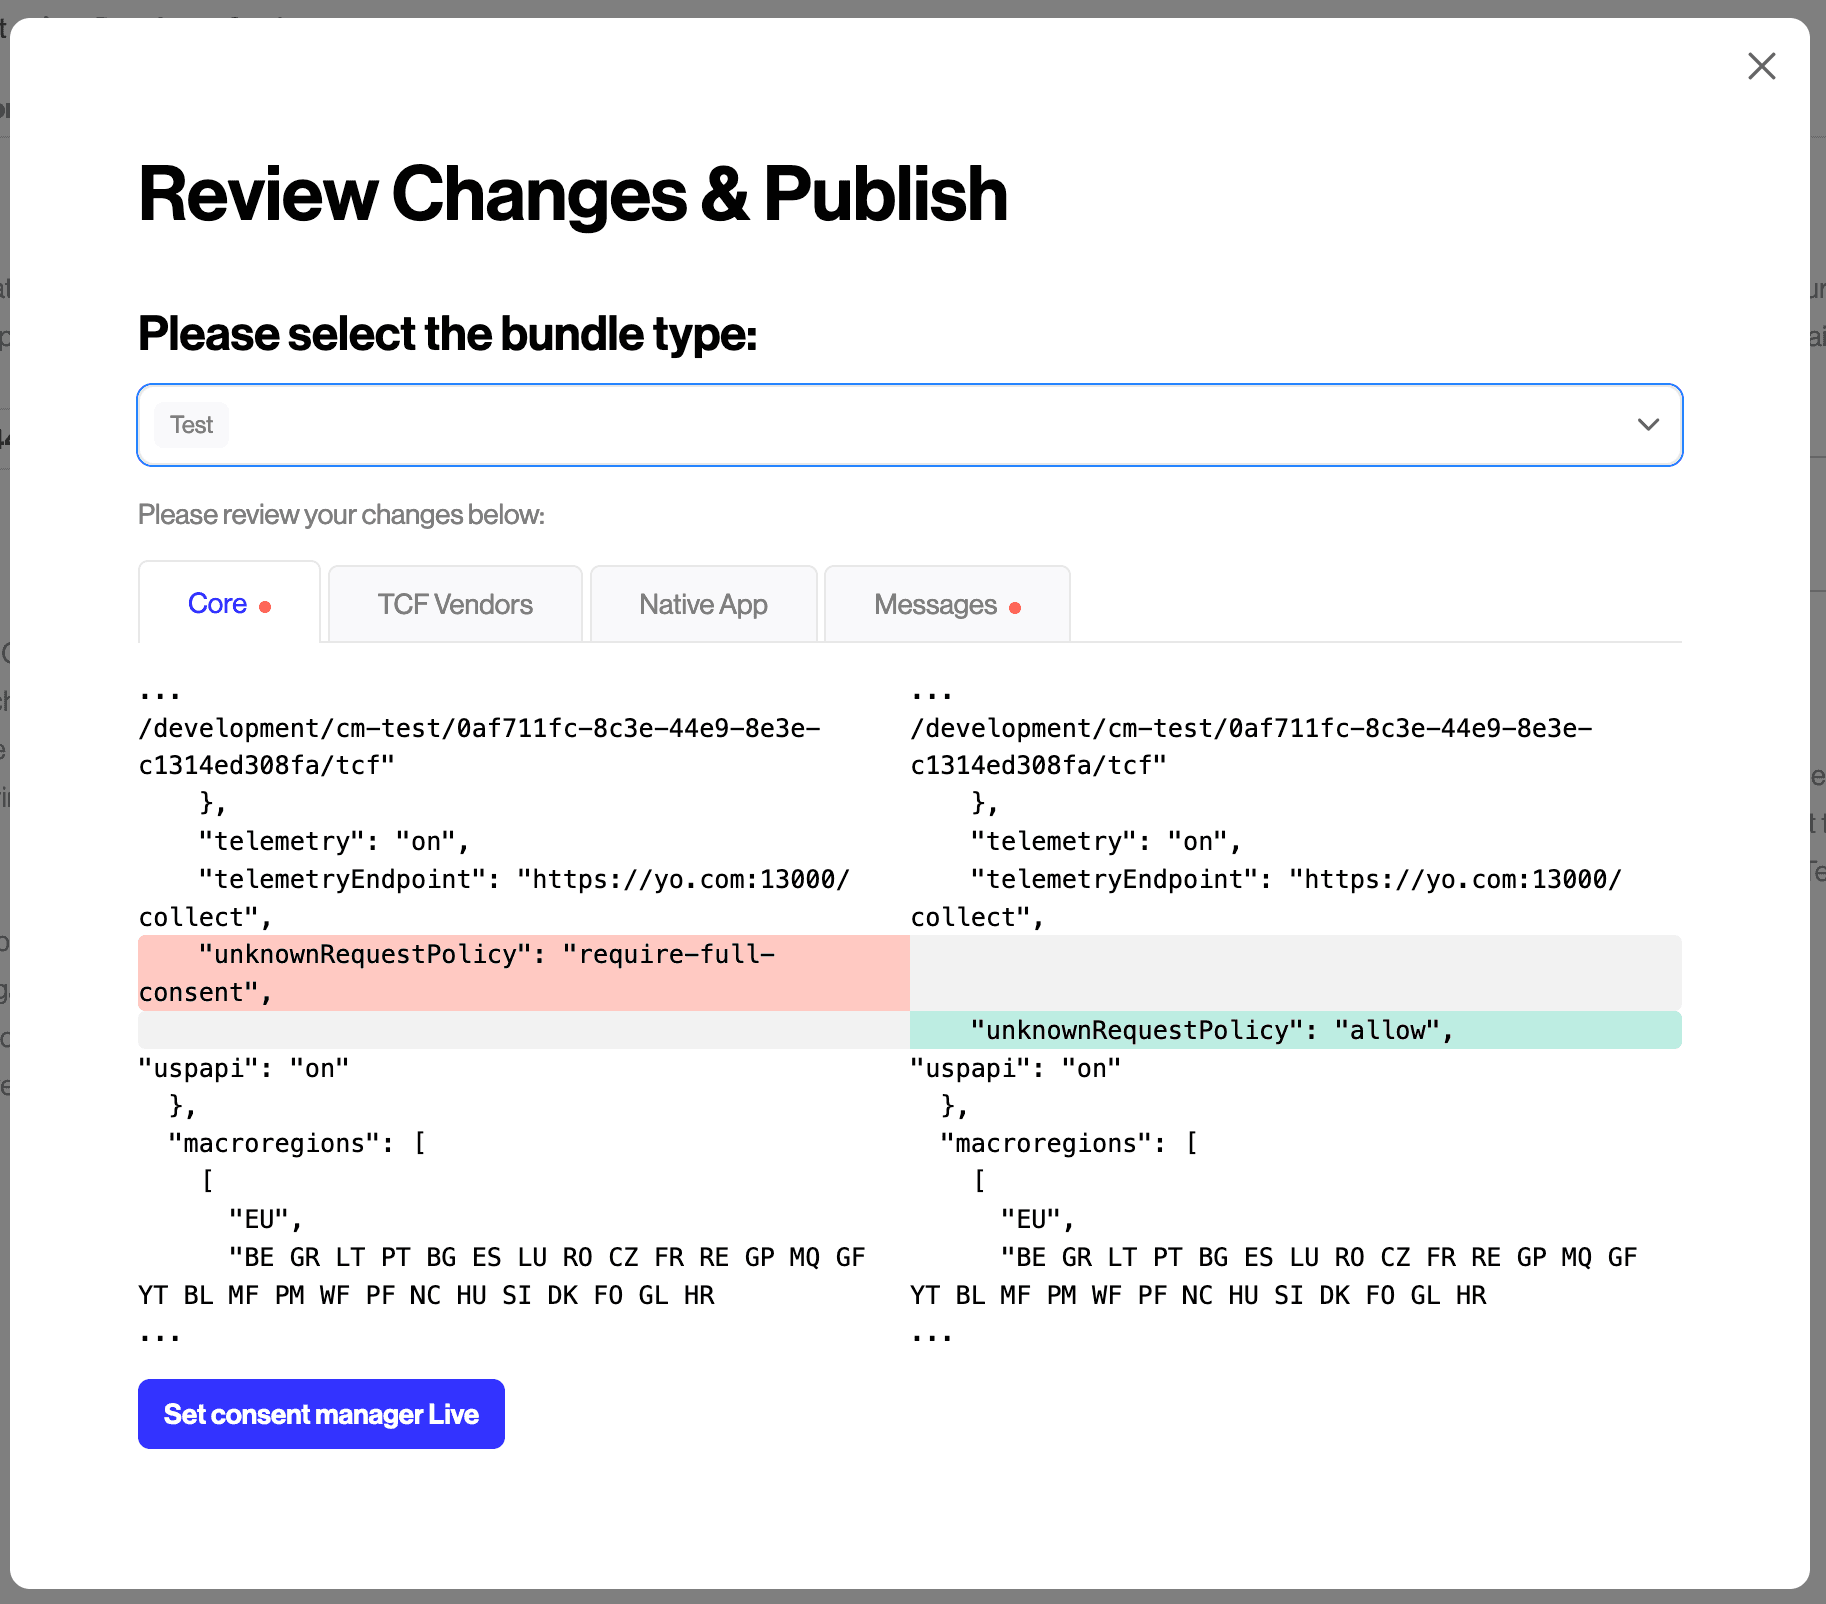Viewport: 1826px width, 1604px height.
Task: Click the uspapi on line in the left diff
Action: (x=242, y=1067)
